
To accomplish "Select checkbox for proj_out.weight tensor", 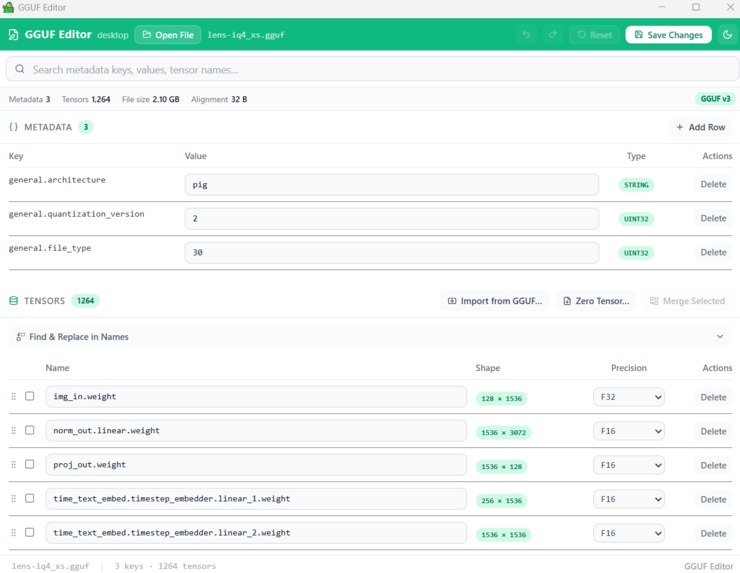I will point(30,464).
